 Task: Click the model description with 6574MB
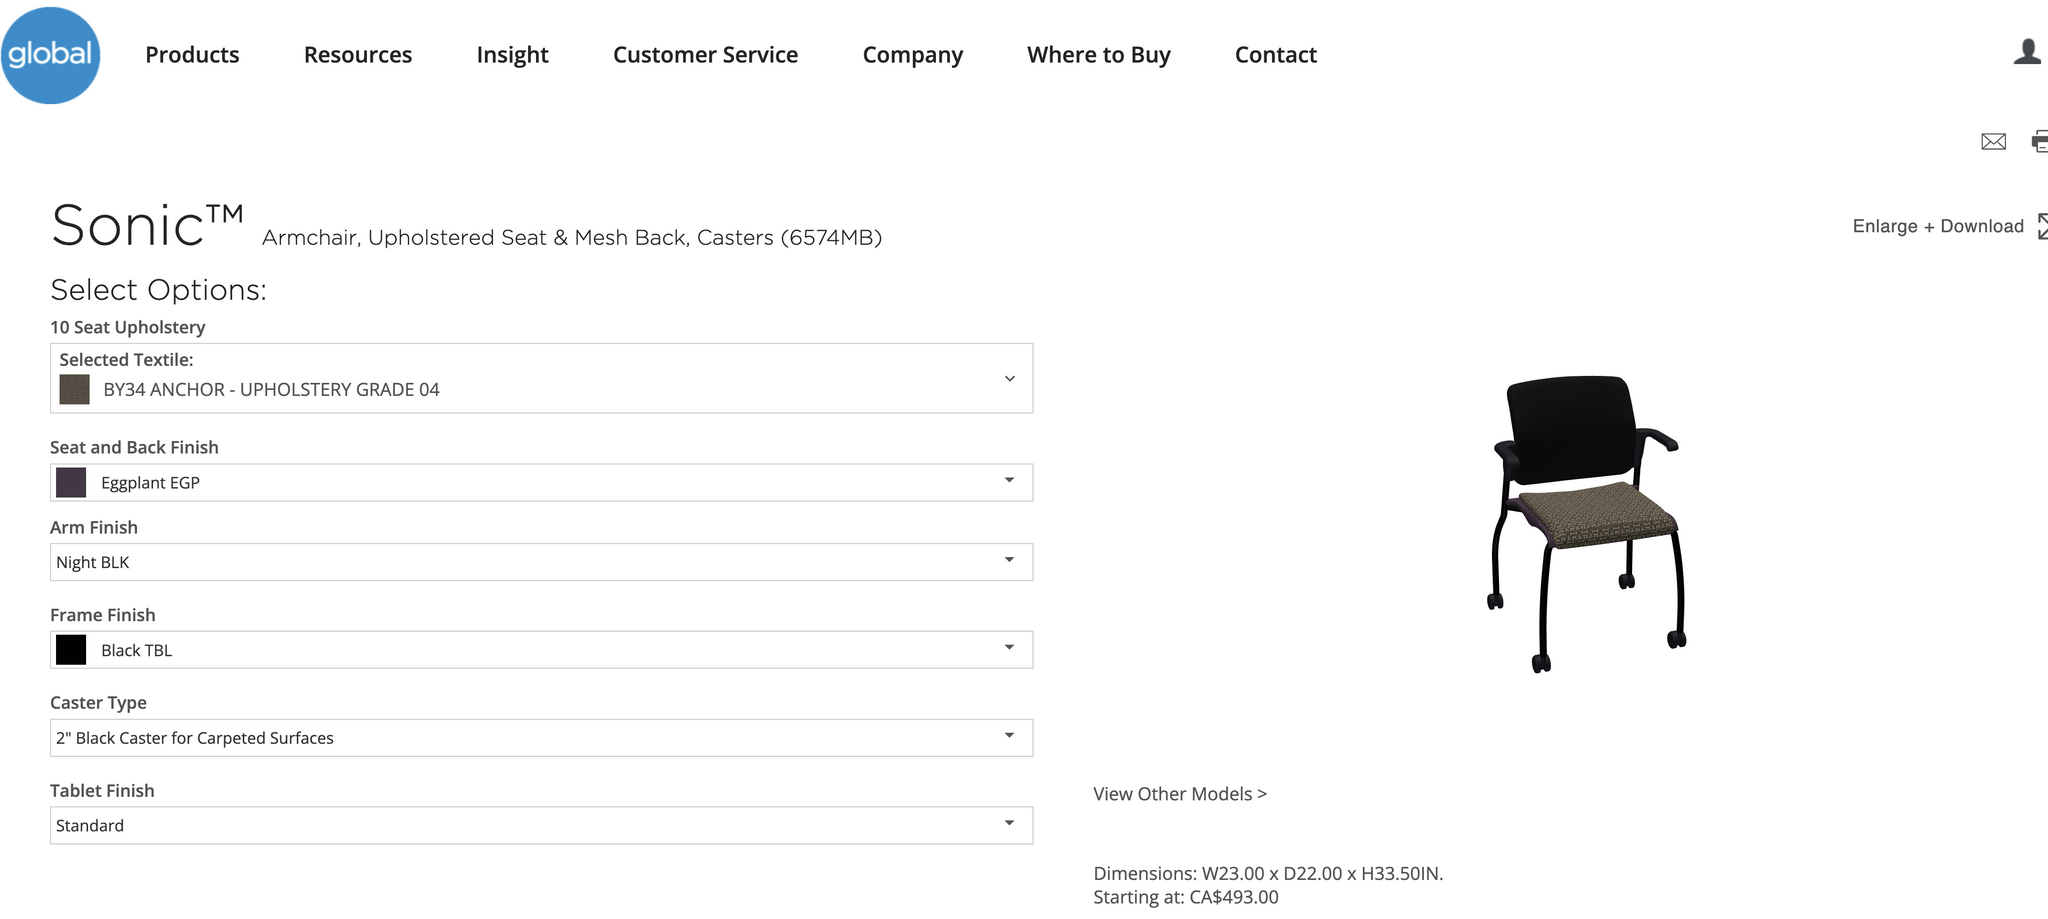coord(572,238)
